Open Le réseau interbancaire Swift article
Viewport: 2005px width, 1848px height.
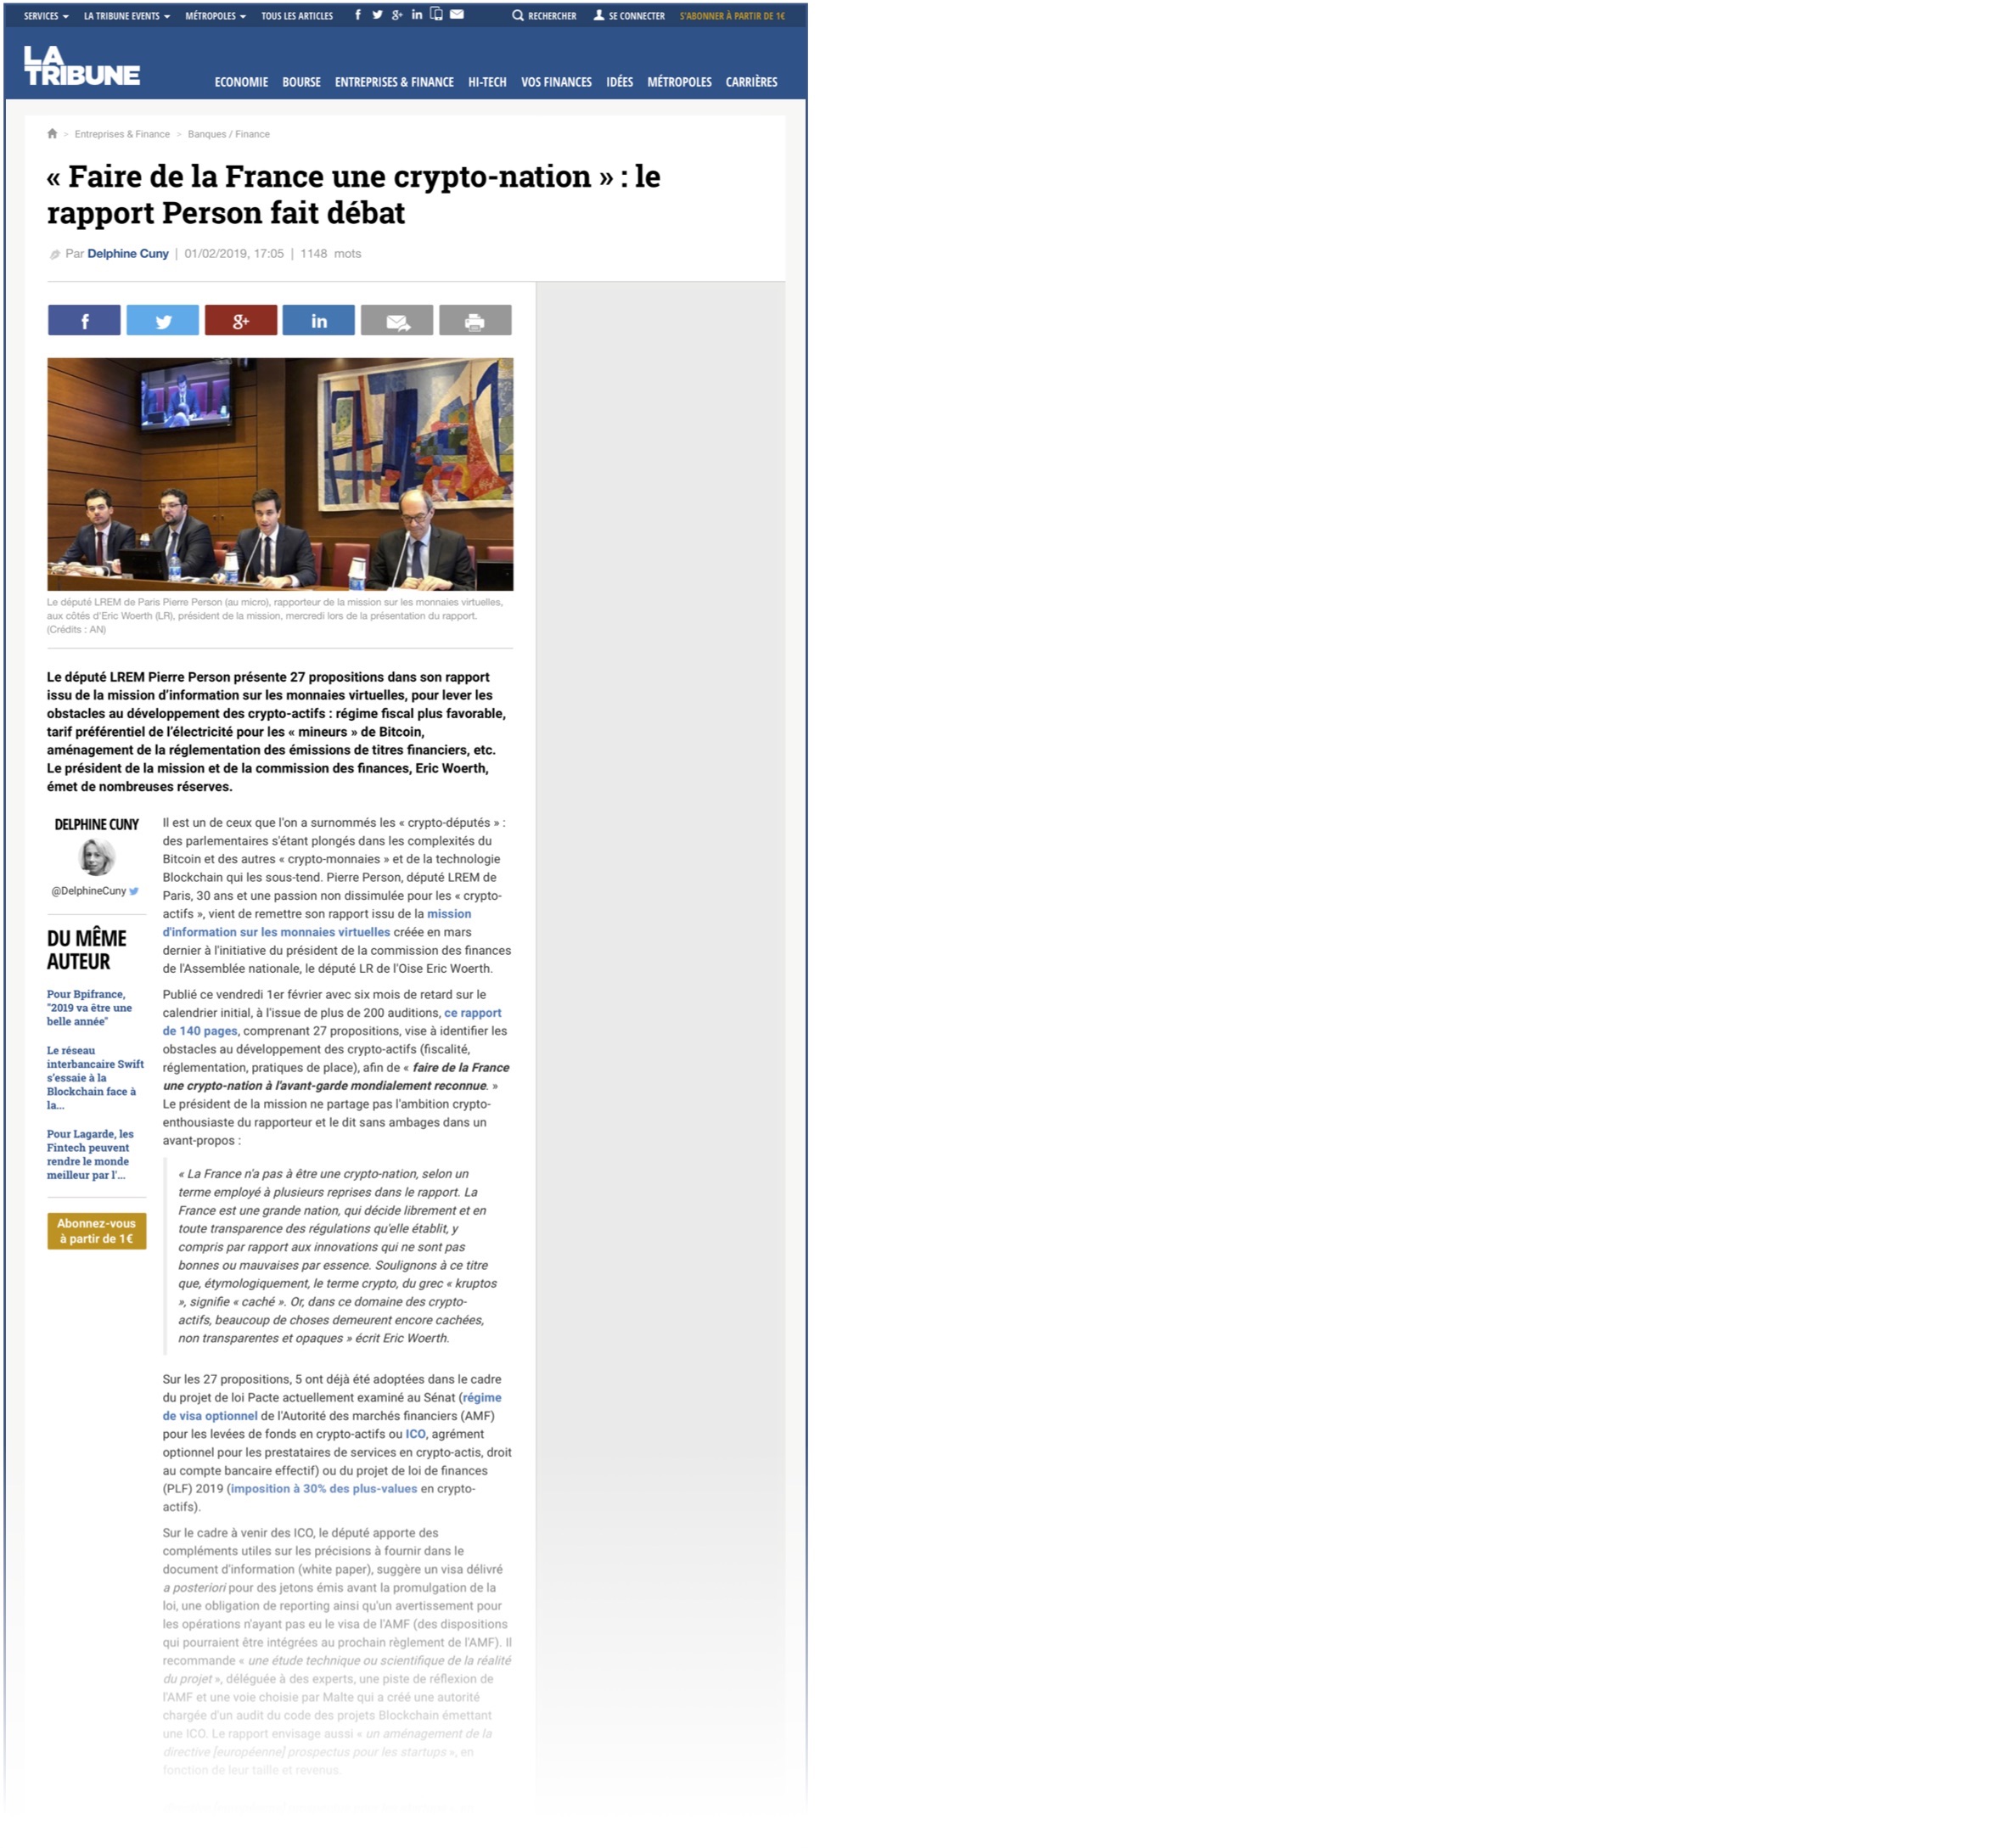pos(95,1078)
